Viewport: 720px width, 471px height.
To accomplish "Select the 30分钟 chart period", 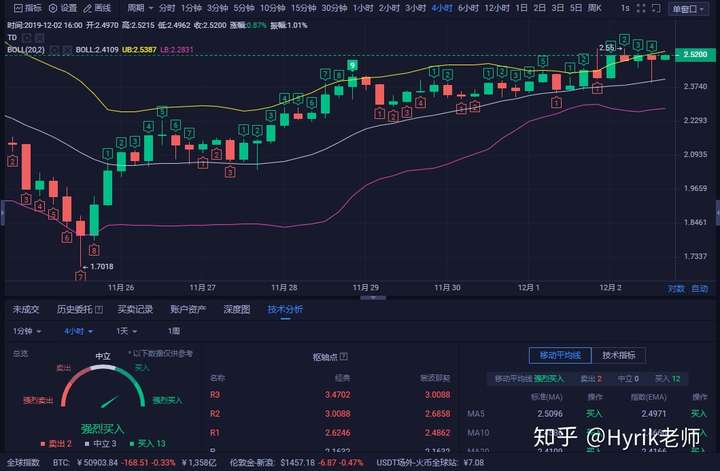I will (334, 8).
